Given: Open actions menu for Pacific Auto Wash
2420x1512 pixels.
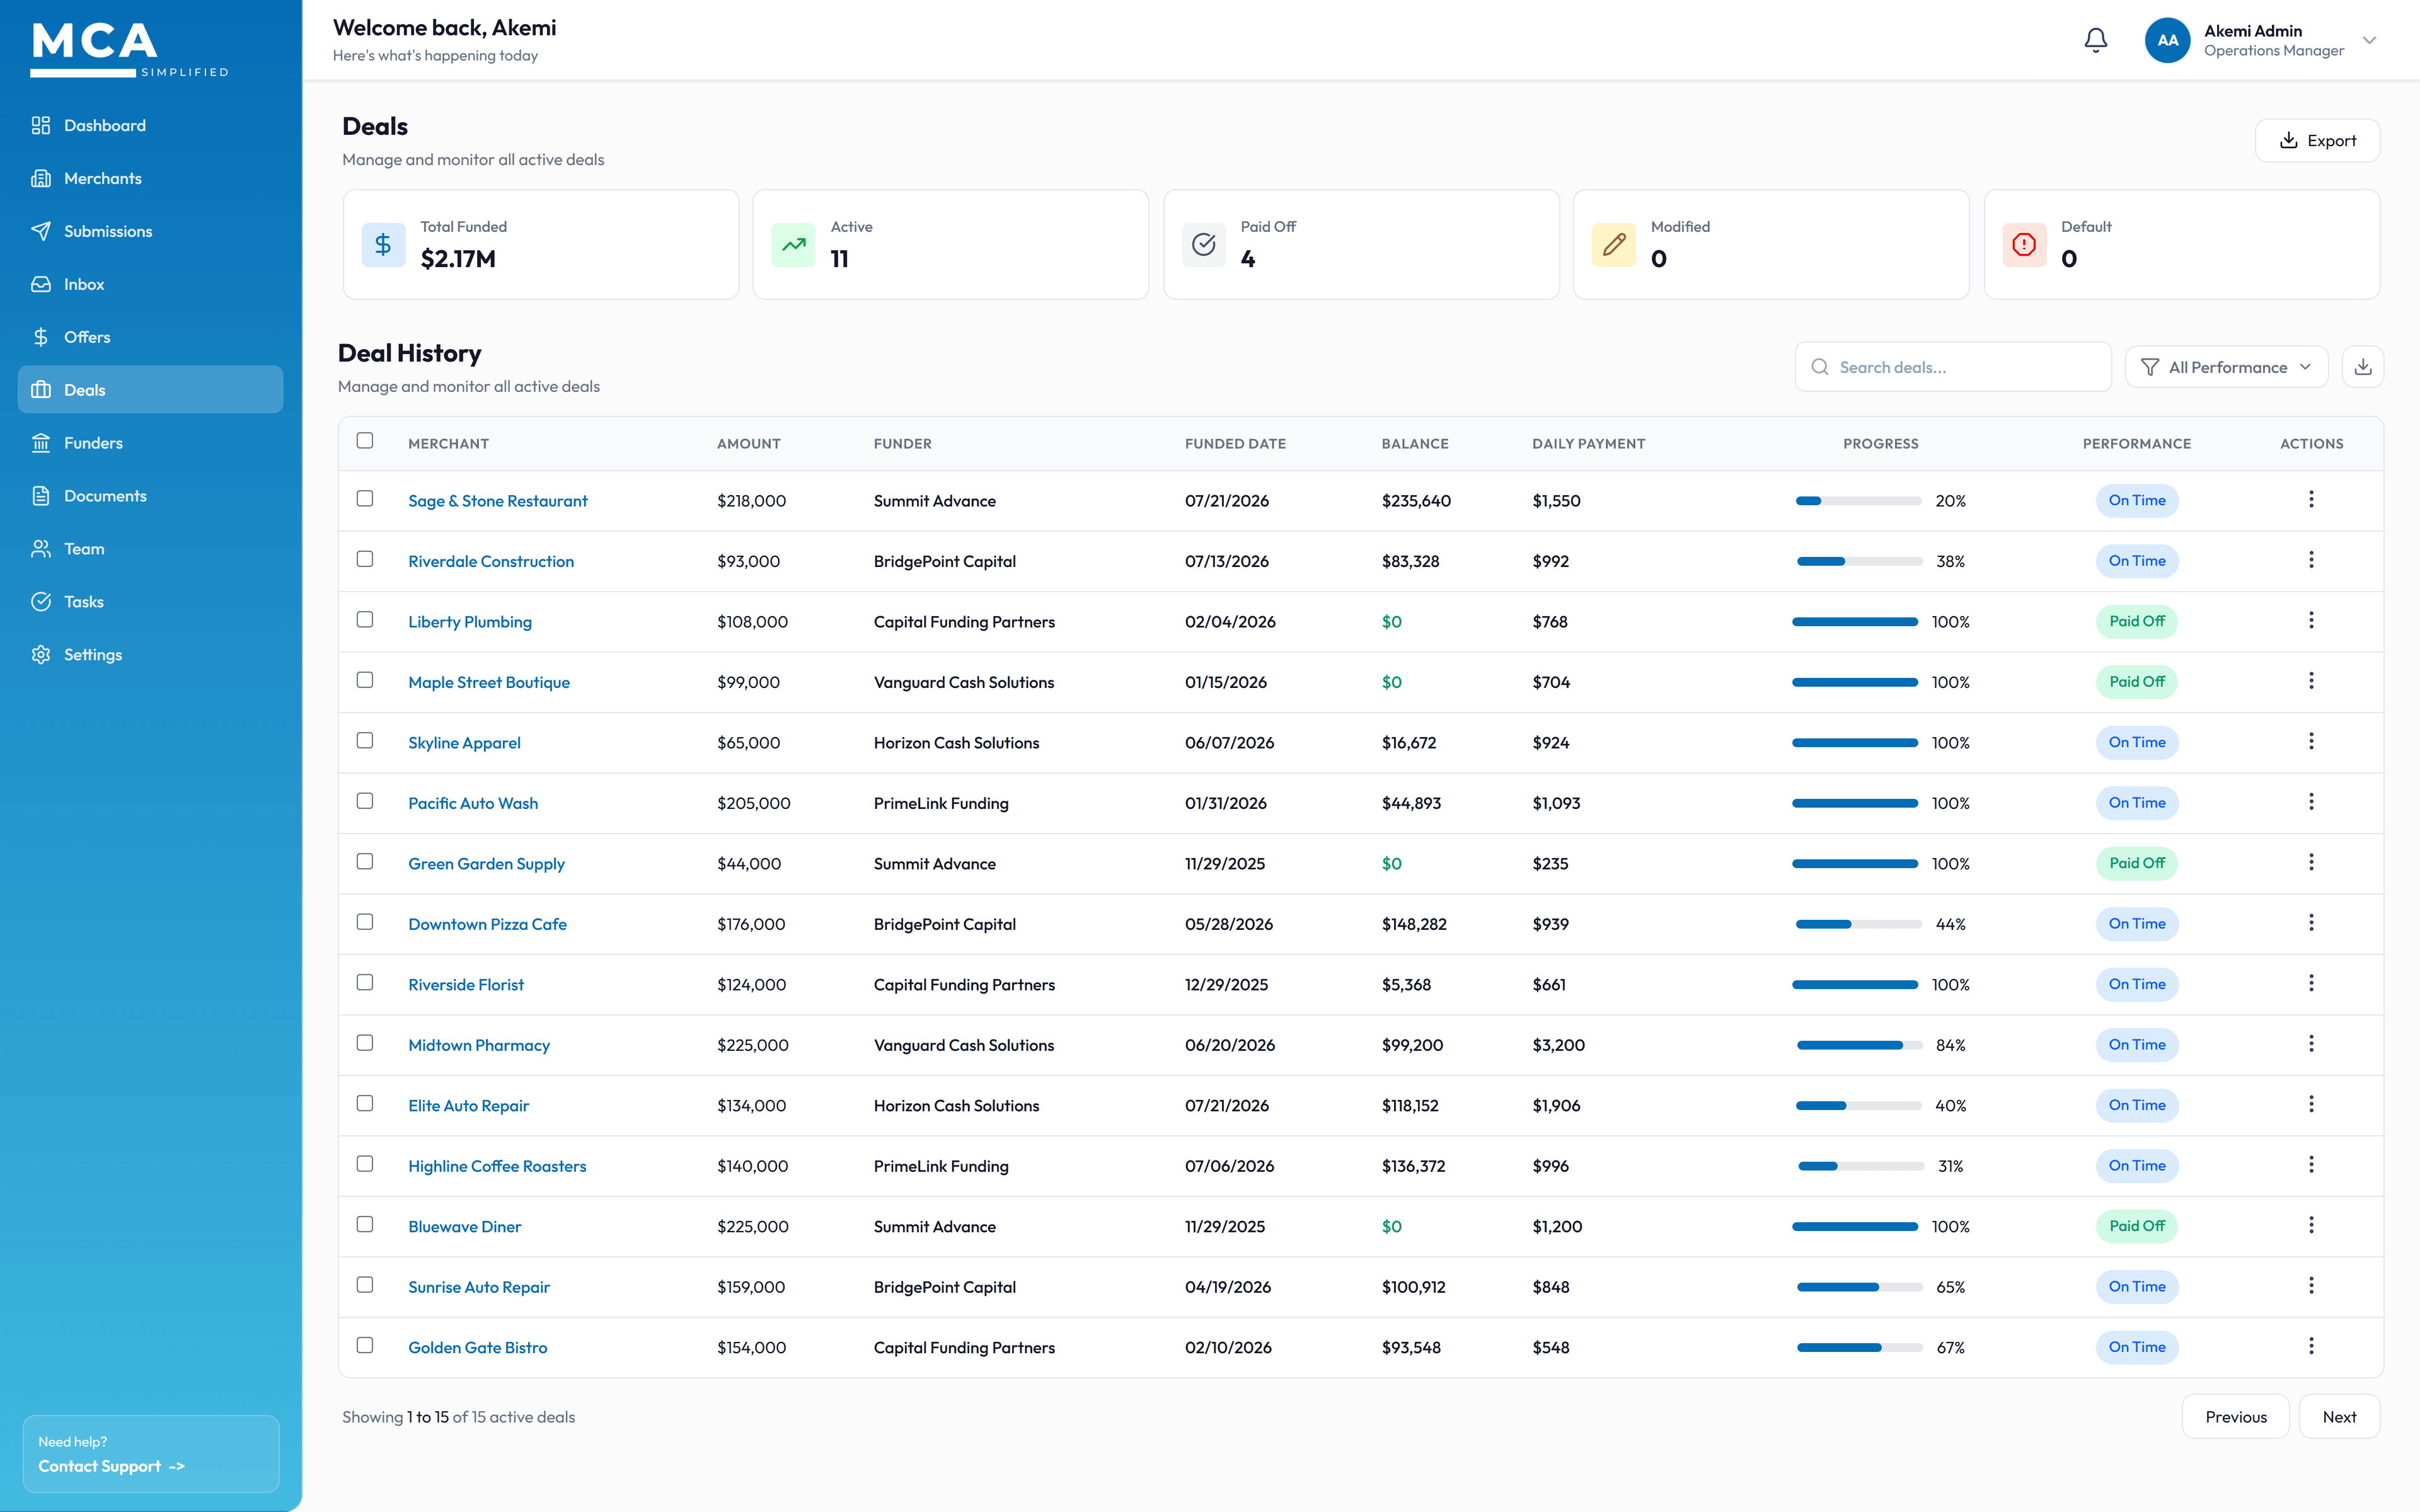Looking at the screenshot, I should pyautogui.click(x=2311, y=801).
